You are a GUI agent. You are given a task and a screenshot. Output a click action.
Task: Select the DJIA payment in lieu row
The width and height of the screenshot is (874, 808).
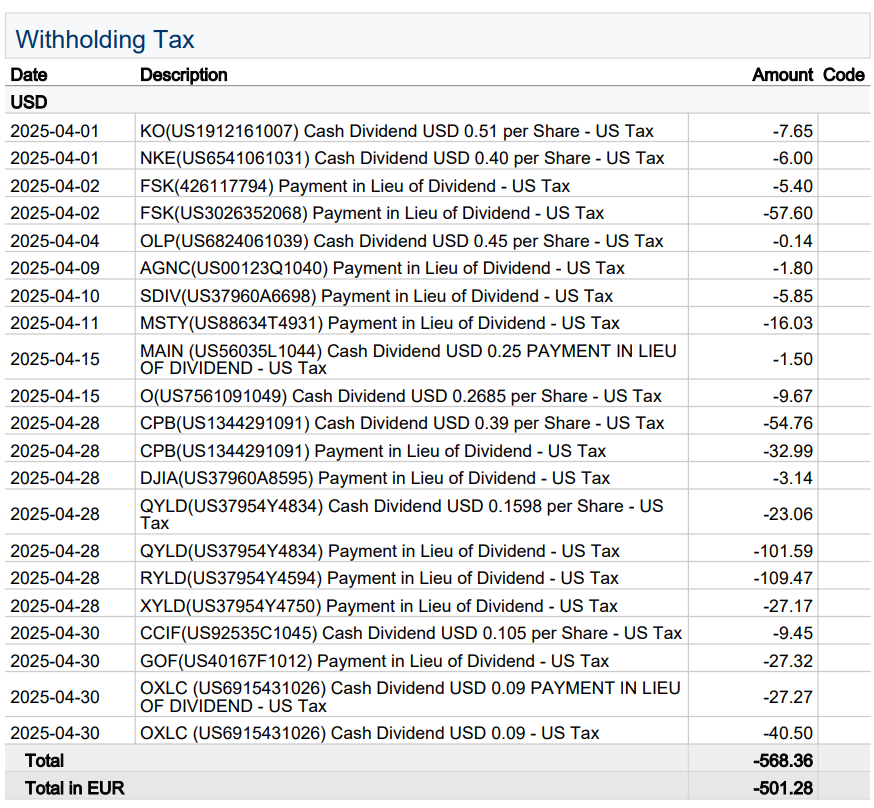pos(375,478)
